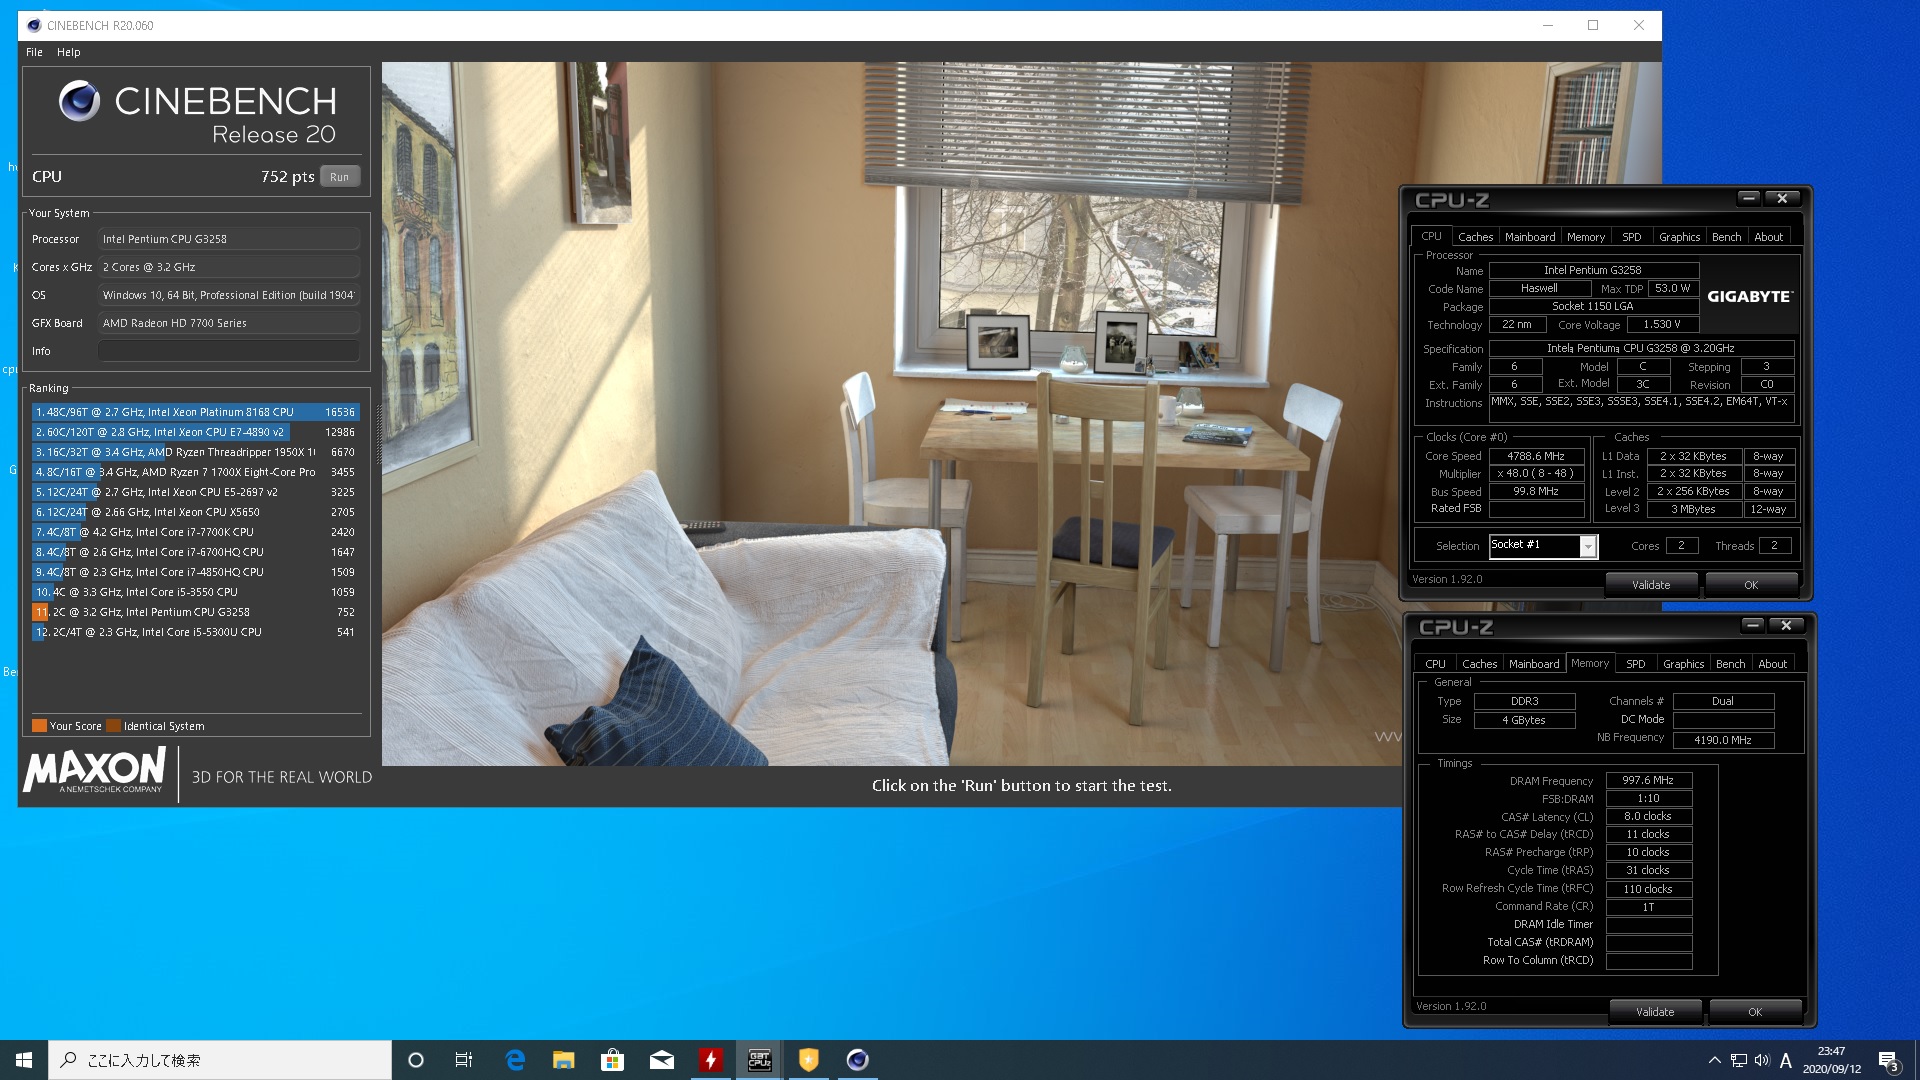Viewport: 1920px width, 1080px height.
Task: Click the Your Score orange legend swatch
Action: pos(39,726)
